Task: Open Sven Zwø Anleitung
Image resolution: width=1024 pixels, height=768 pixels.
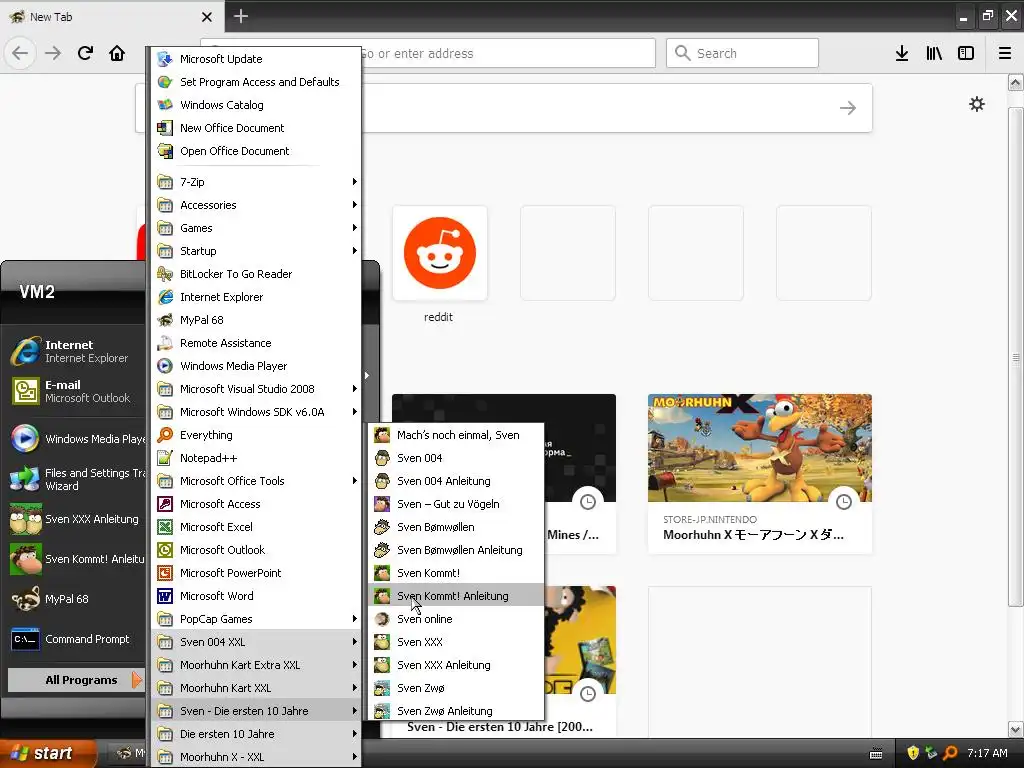Action: (x=456, y=711)
